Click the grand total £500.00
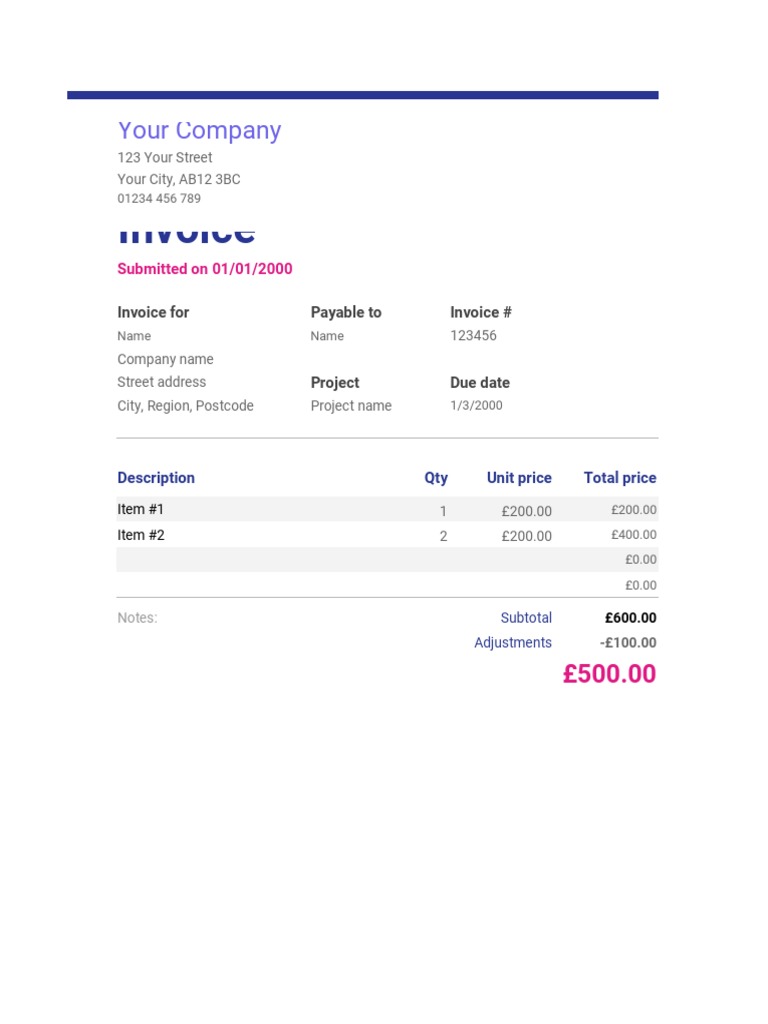The height and width of the screenshot is (1024, 768). point(609,674)
